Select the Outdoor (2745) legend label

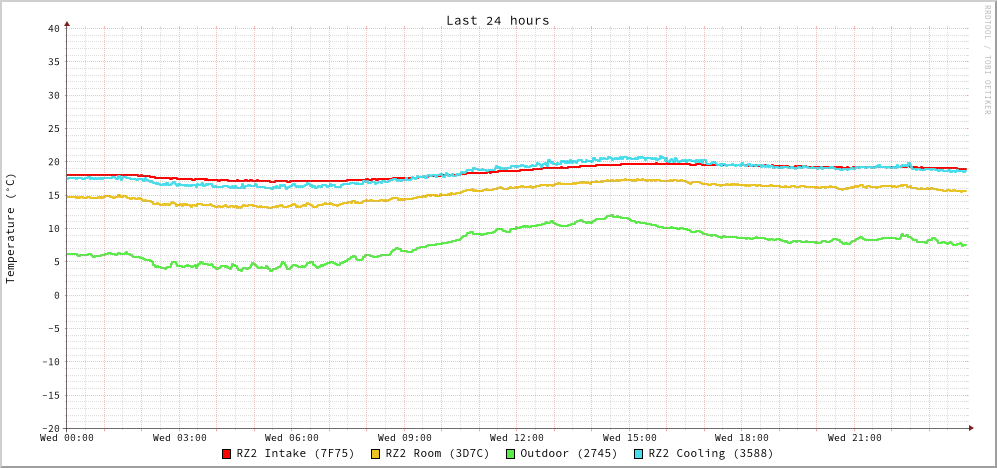[568, 453]
